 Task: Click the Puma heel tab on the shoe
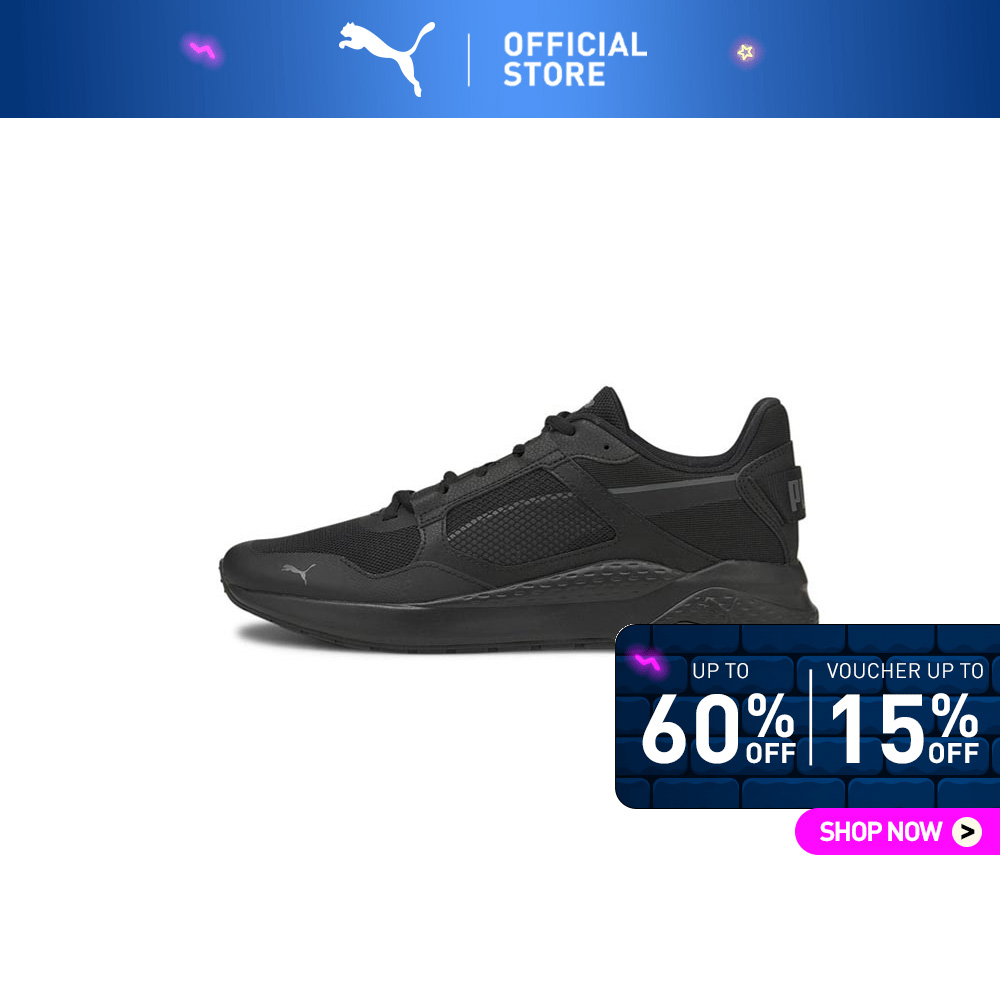(795, 494)
